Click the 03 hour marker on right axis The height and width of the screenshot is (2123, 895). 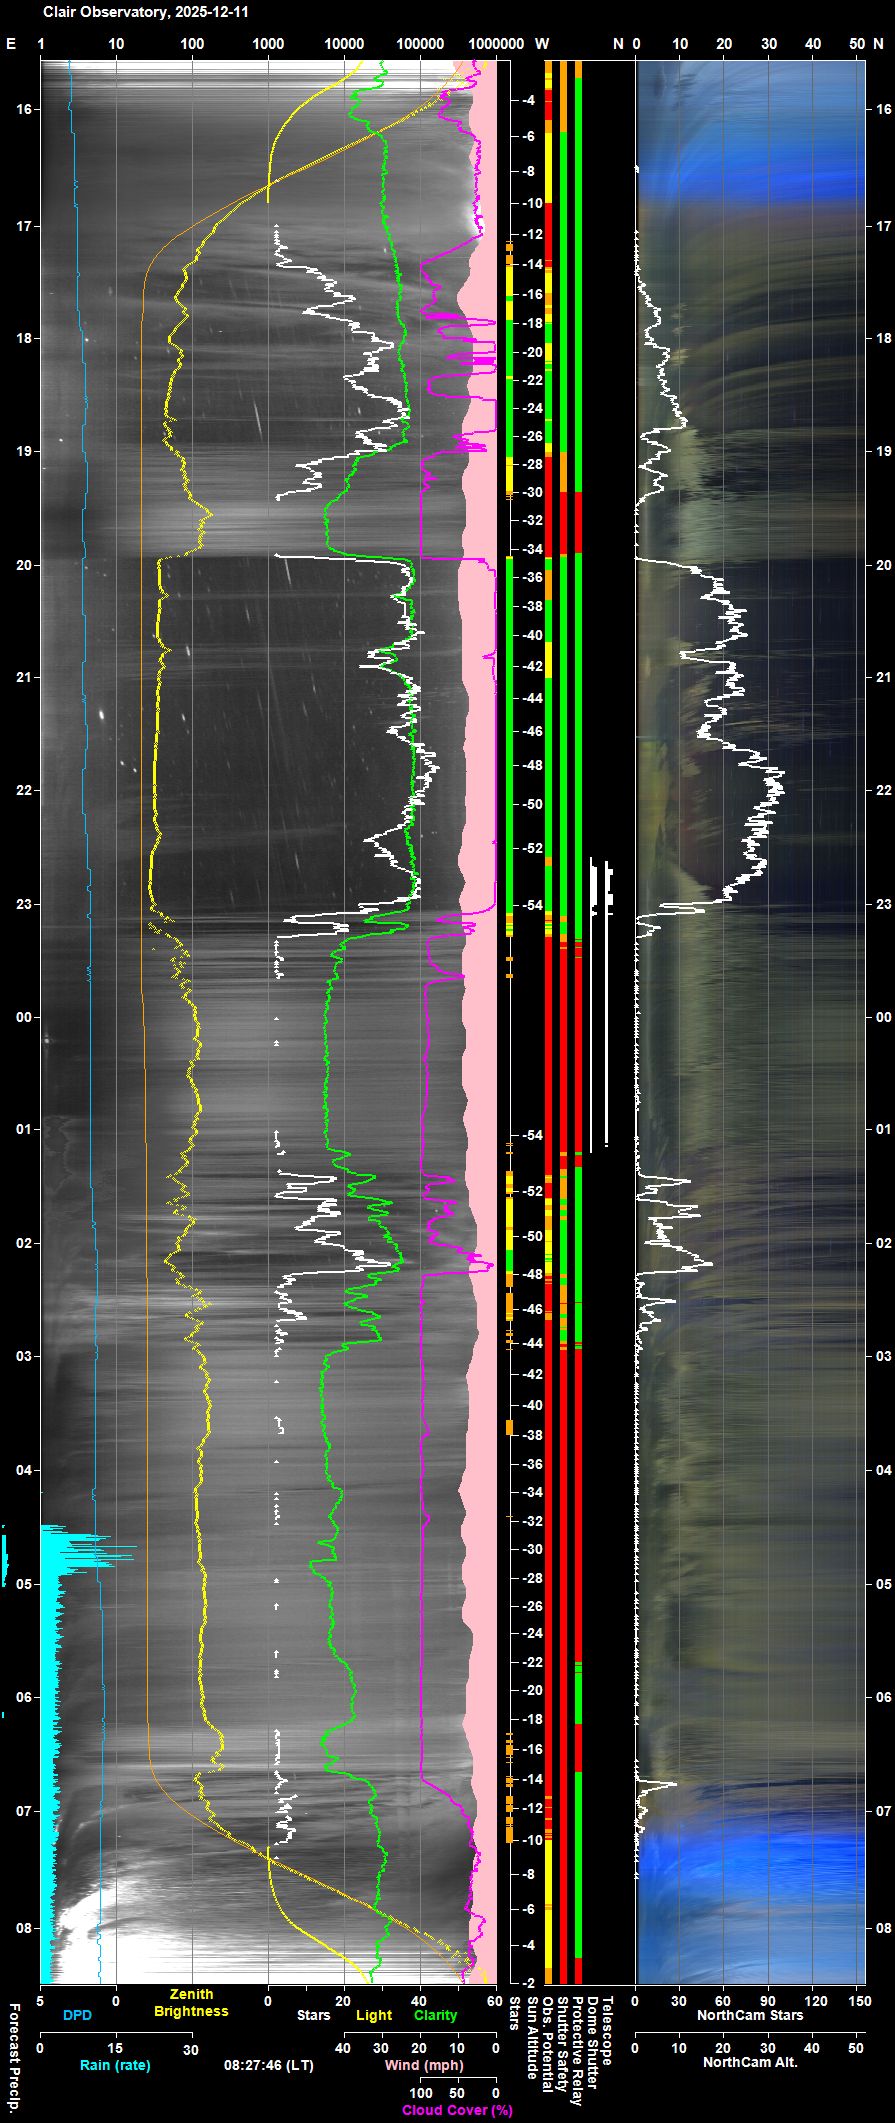pos(883,1355)
